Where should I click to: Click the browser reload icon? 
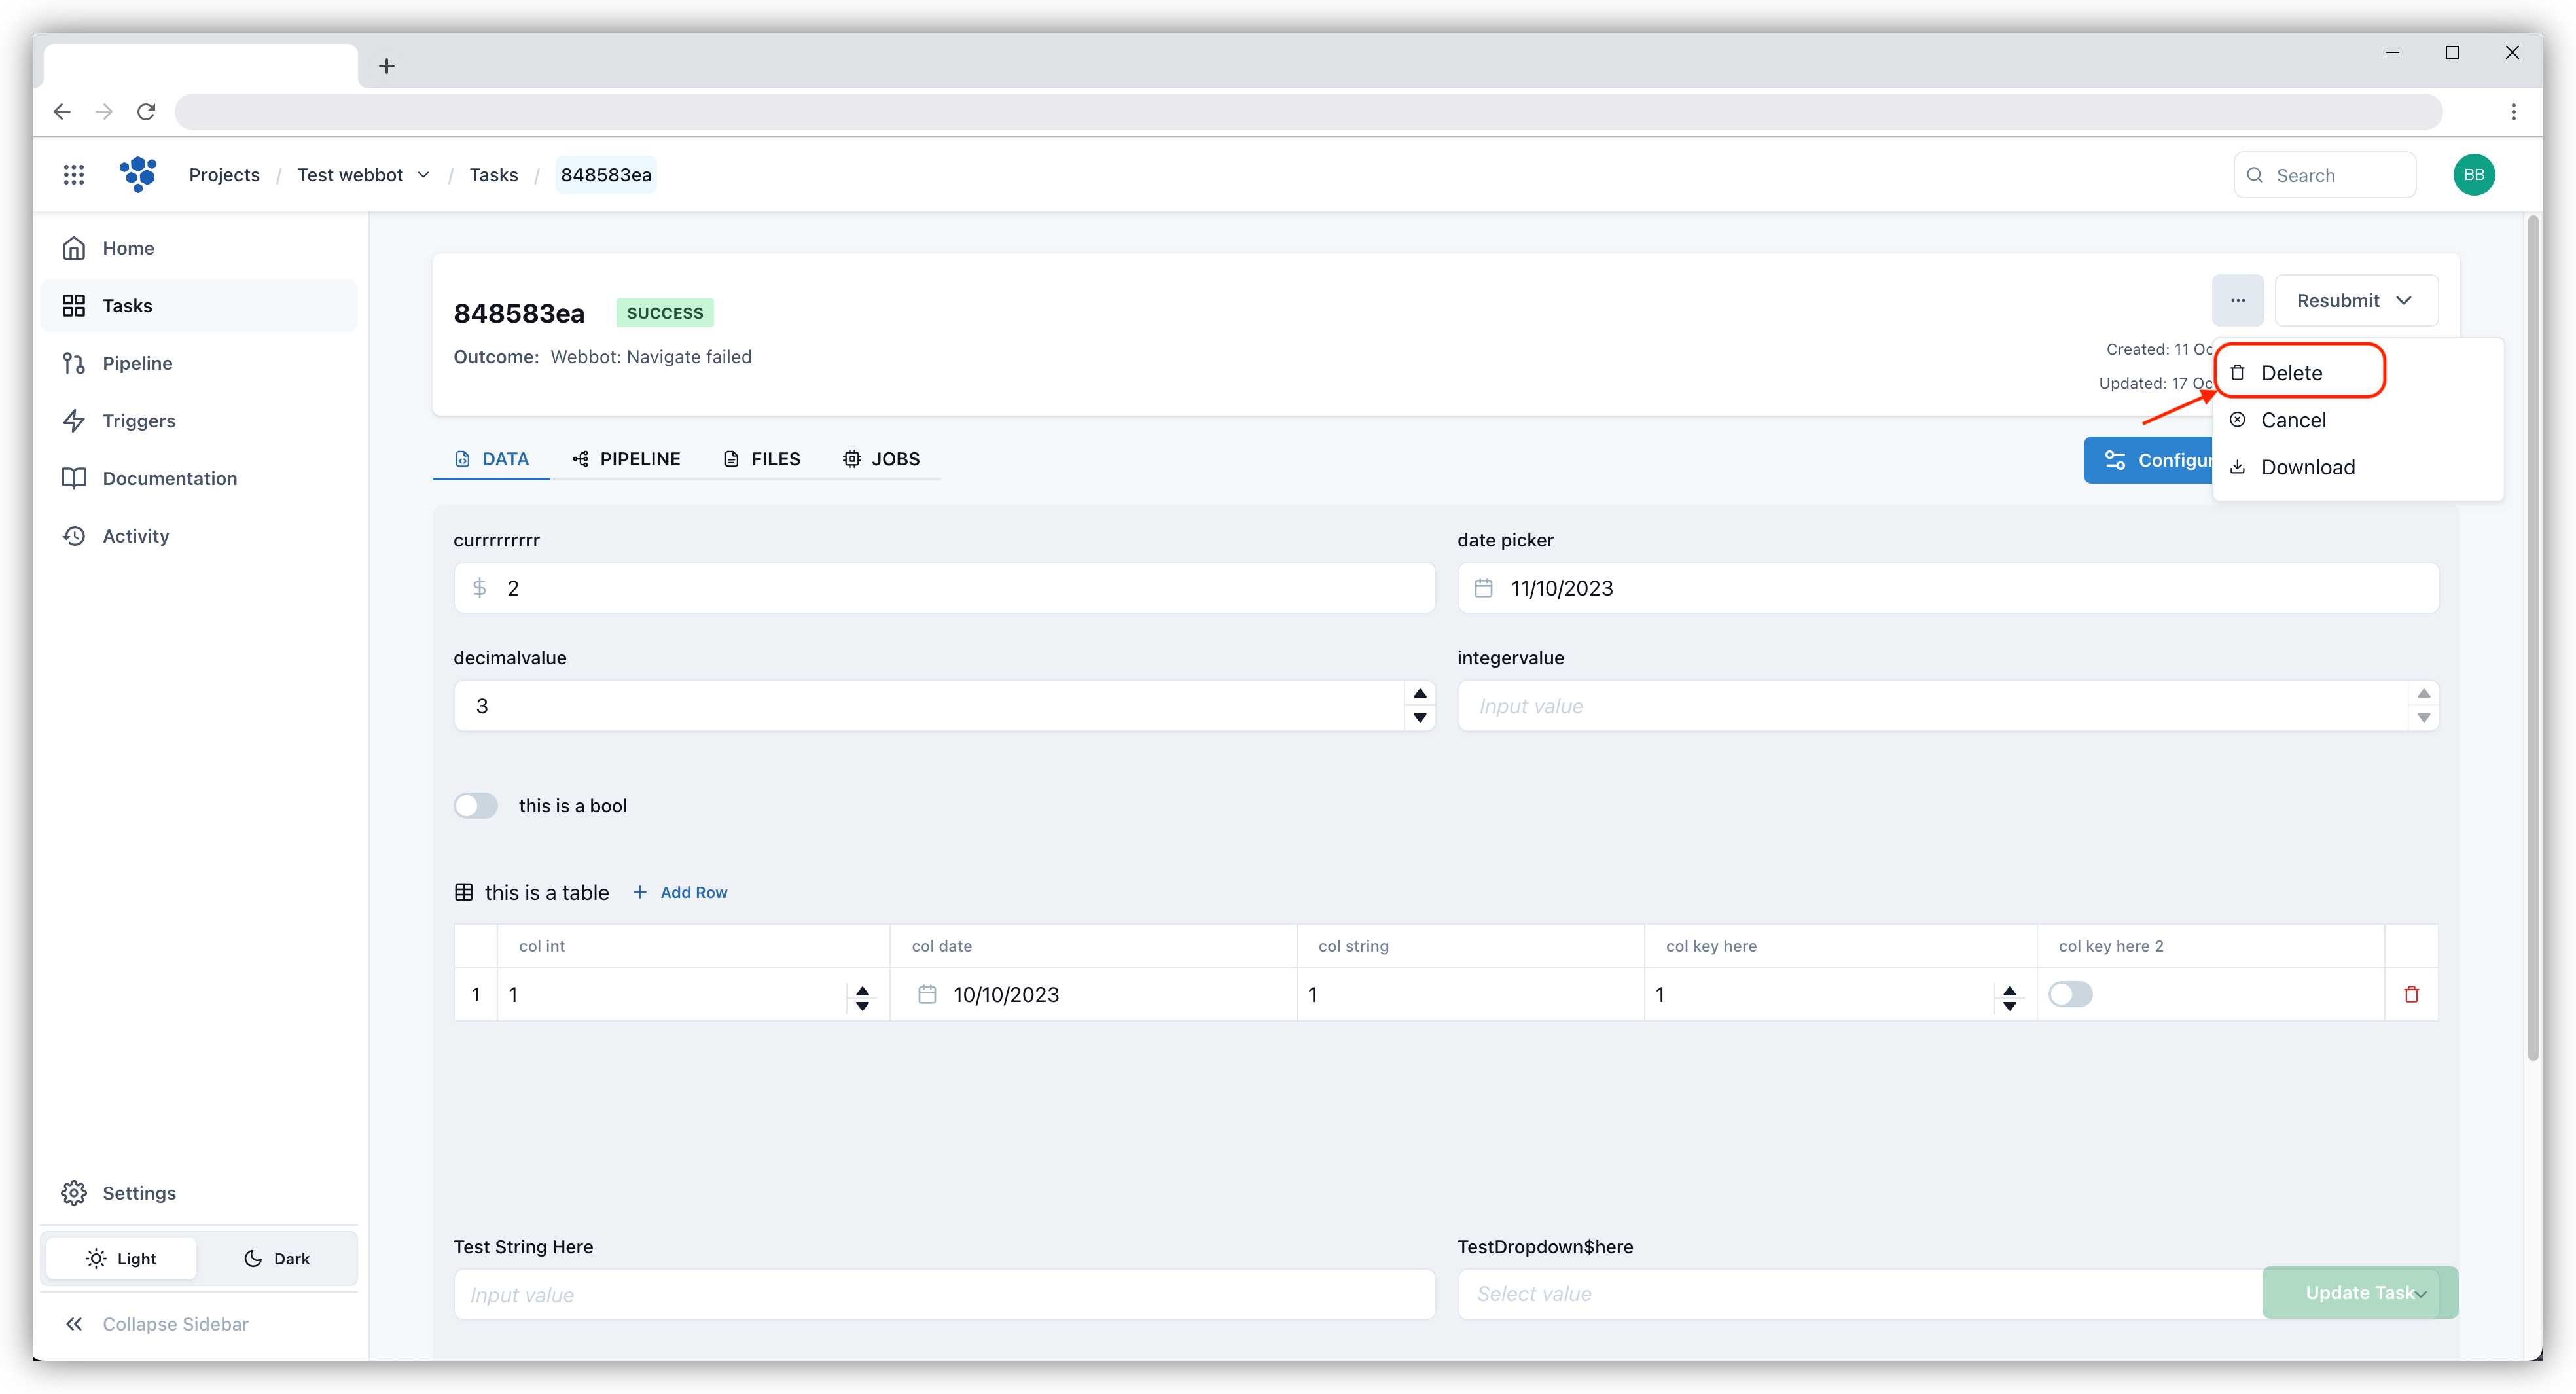146,112
